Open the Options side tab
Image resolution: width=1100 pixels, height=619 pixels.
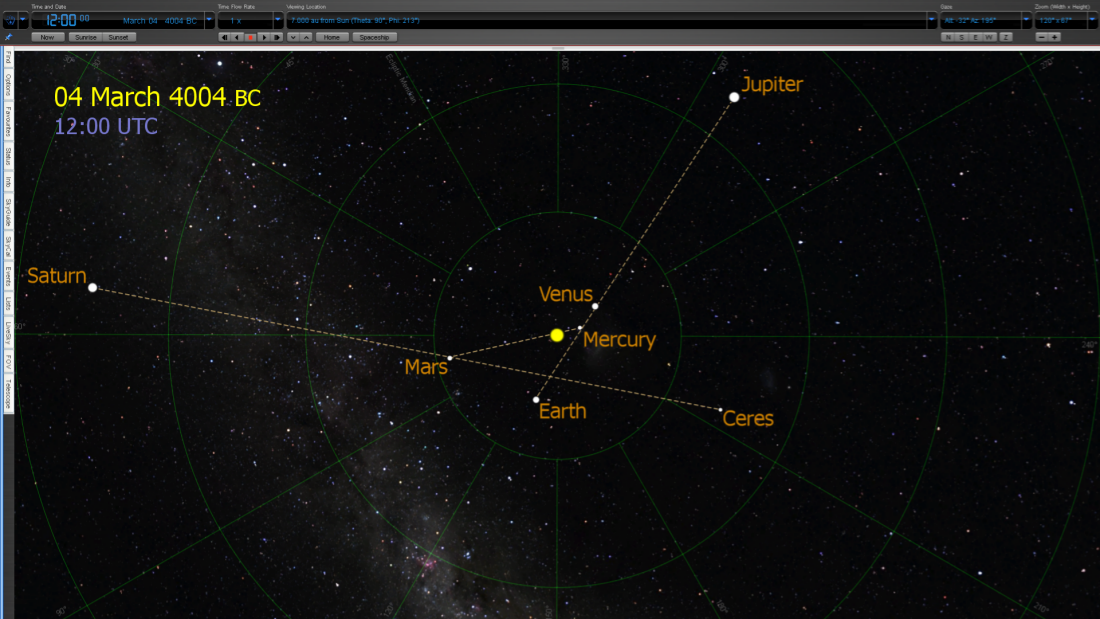pos(8,86)
